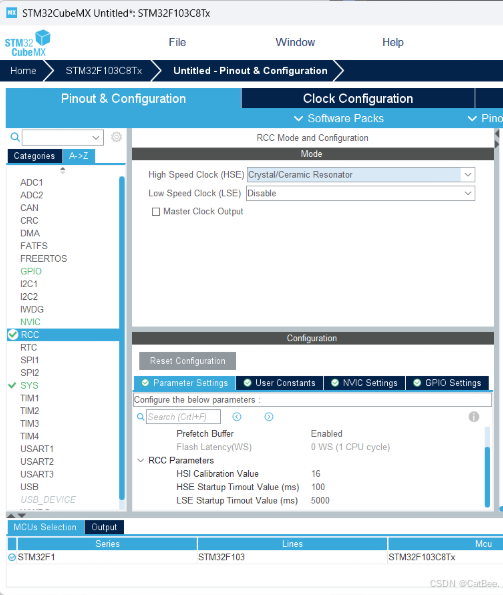The height and width of the screenshot is (595, 503).
Task: Click the green check icon beside RCC
Action: coord(13,335)
